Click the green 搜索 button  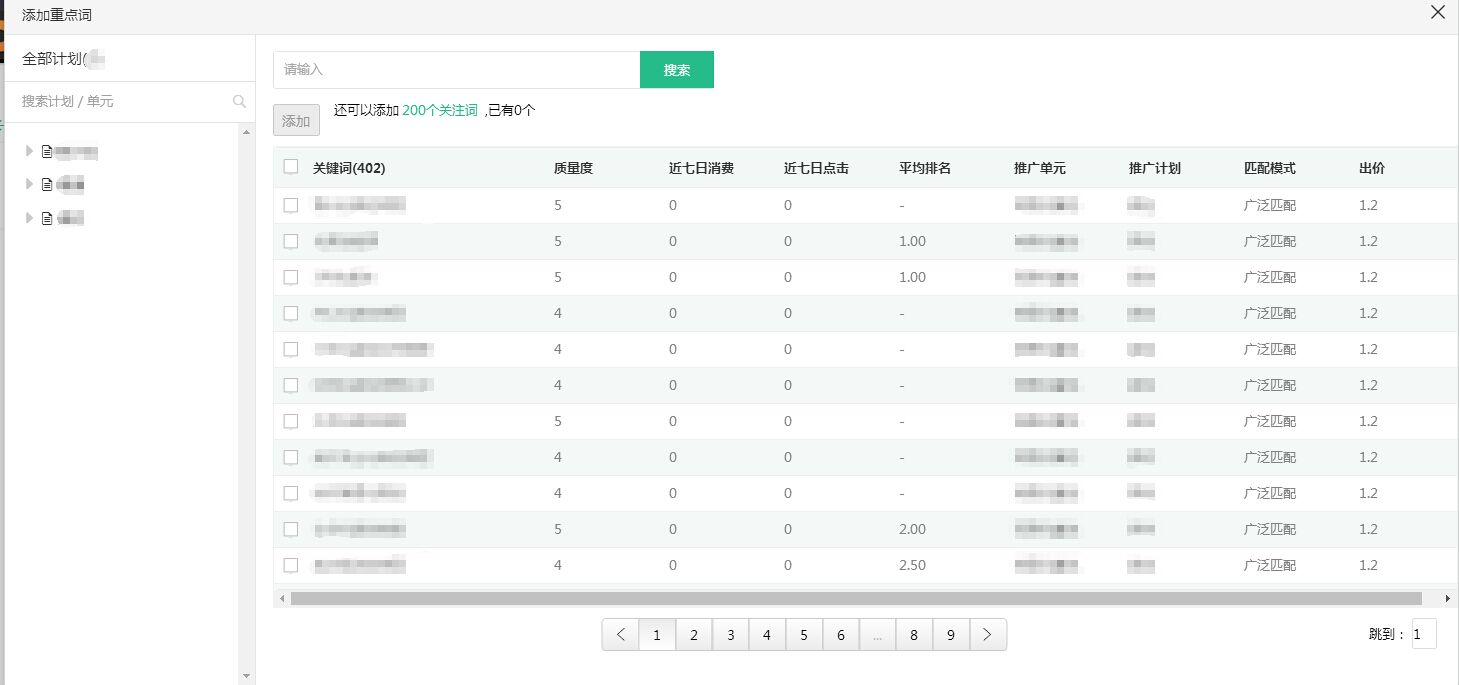click(677, 70)
